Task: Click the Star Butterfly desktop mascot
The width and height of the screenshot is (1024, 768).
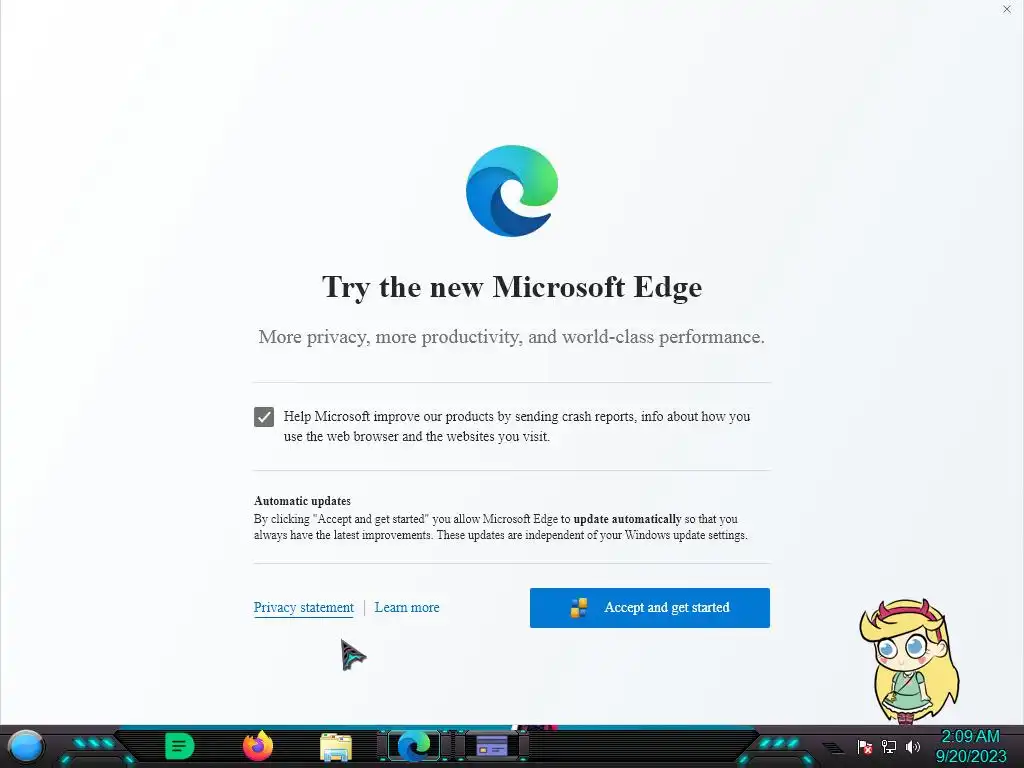Action: (909, 661)
